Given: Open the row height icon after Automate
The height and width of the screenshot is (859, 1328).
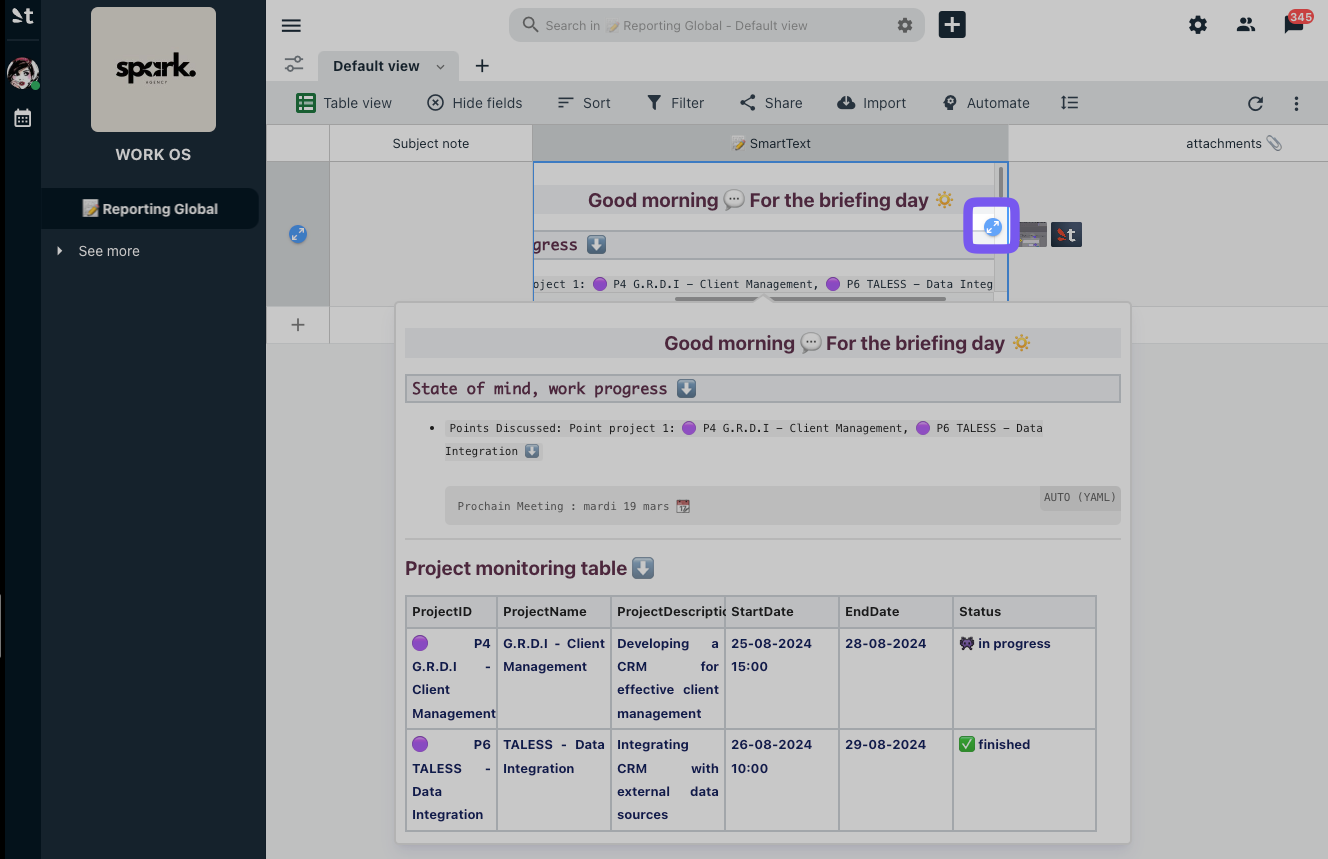Looking at the screenshot, I should click(x=1069, y=103).
